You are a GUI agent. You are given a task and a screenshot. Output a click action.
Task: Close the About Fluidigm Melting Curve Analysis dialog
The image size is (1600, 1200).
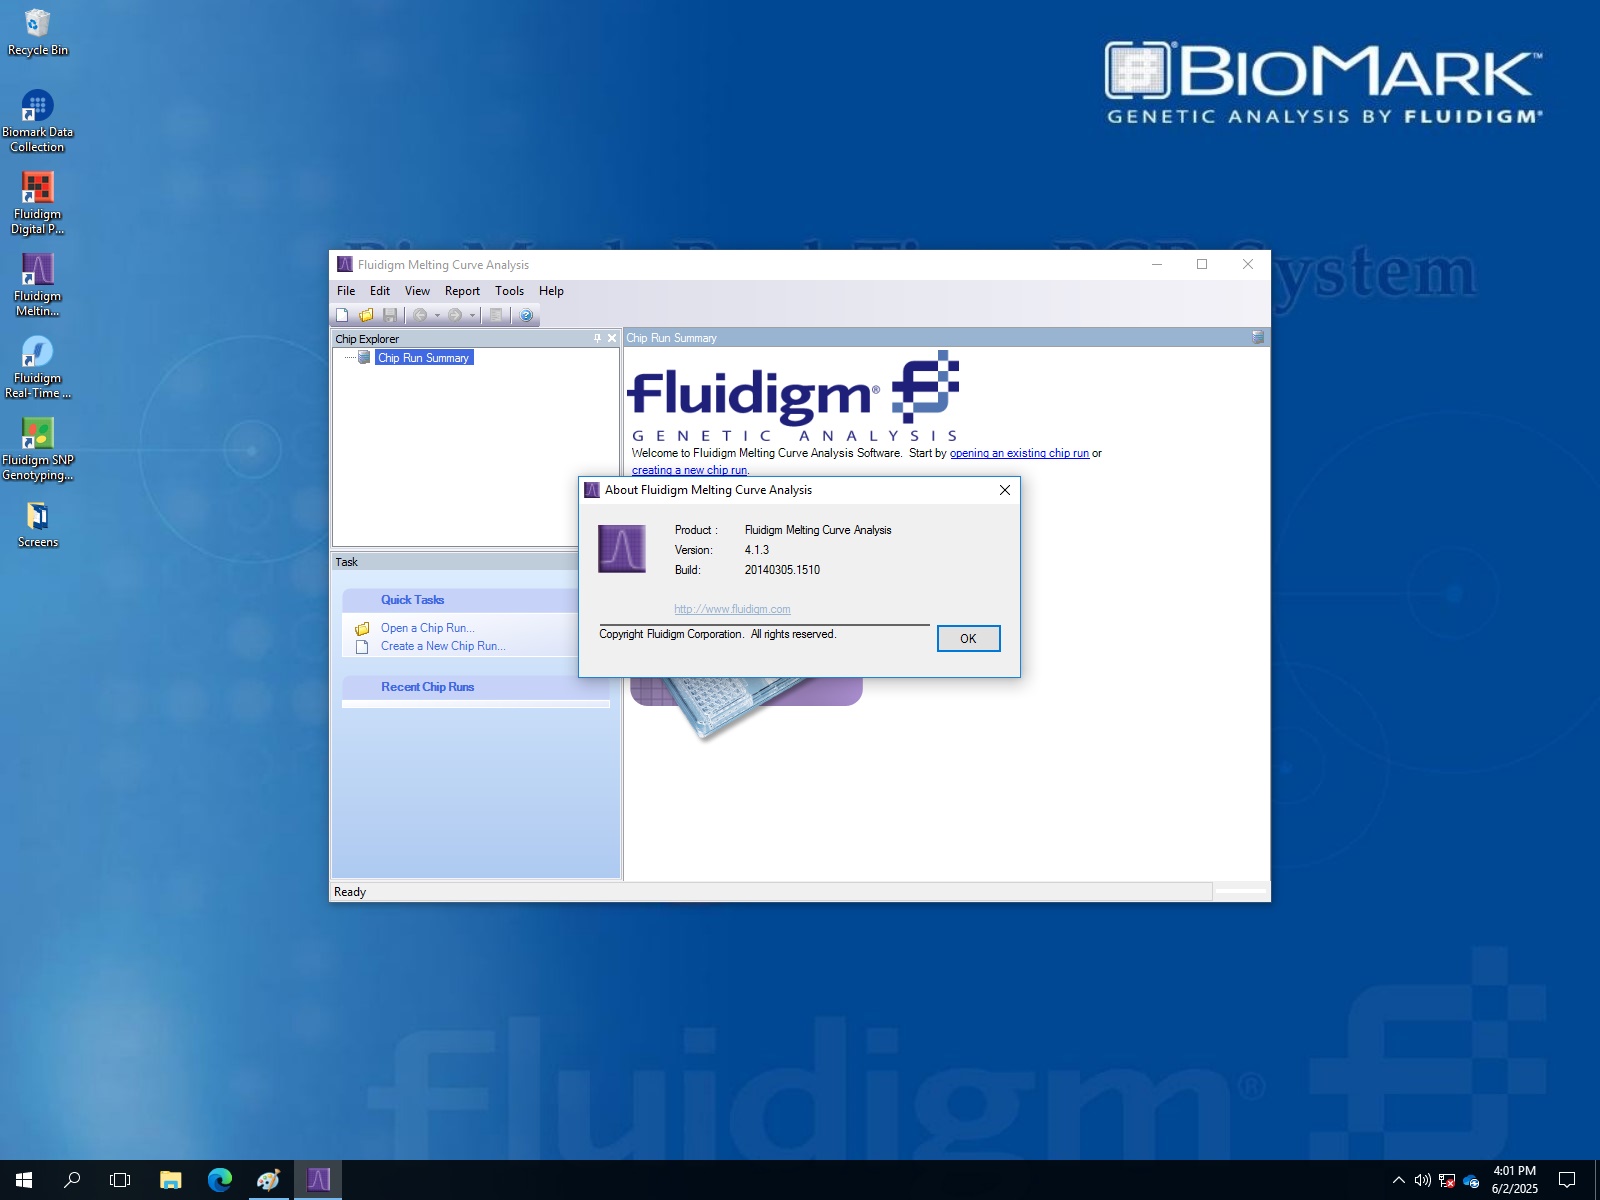click(x=1005, y=490)
